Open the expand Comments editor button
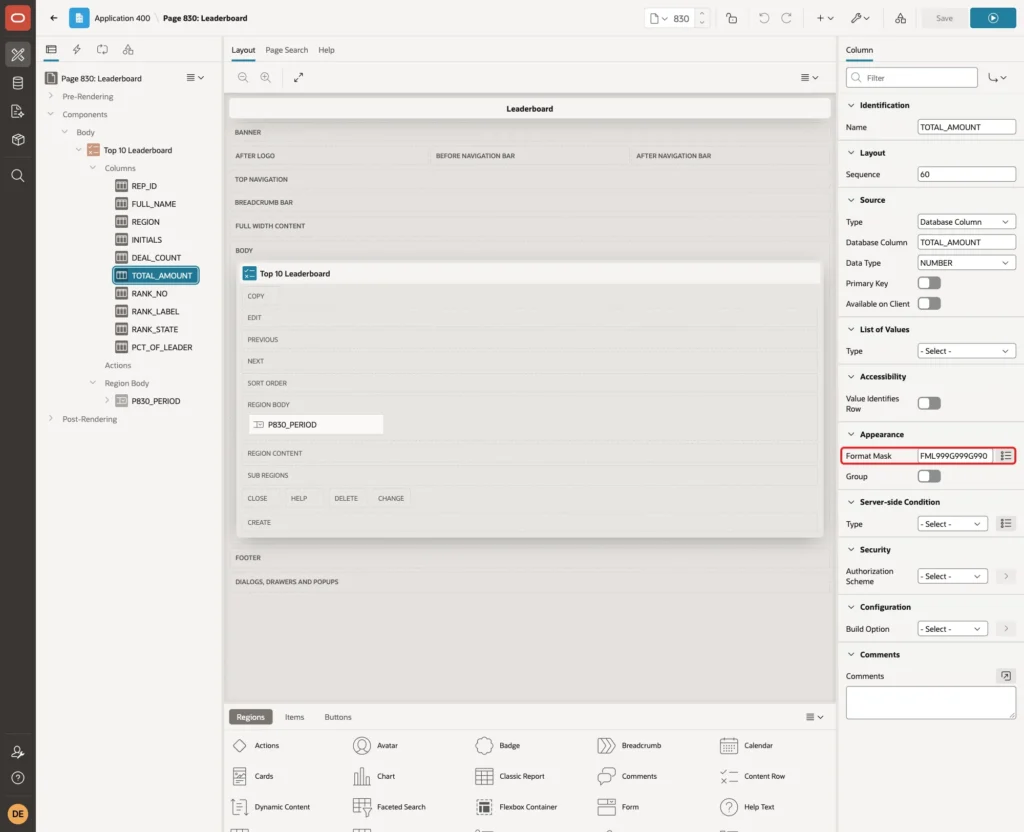 [1006, 676]
